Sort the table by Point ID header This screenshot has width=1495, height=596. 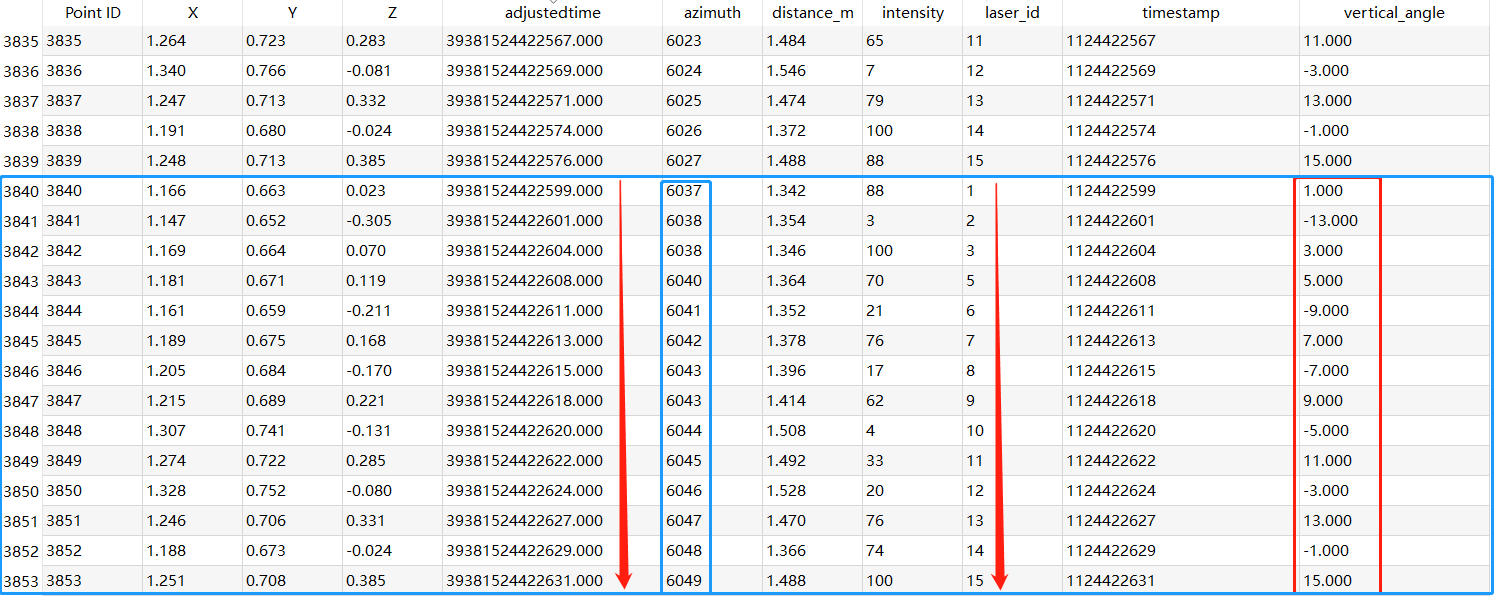92,13
